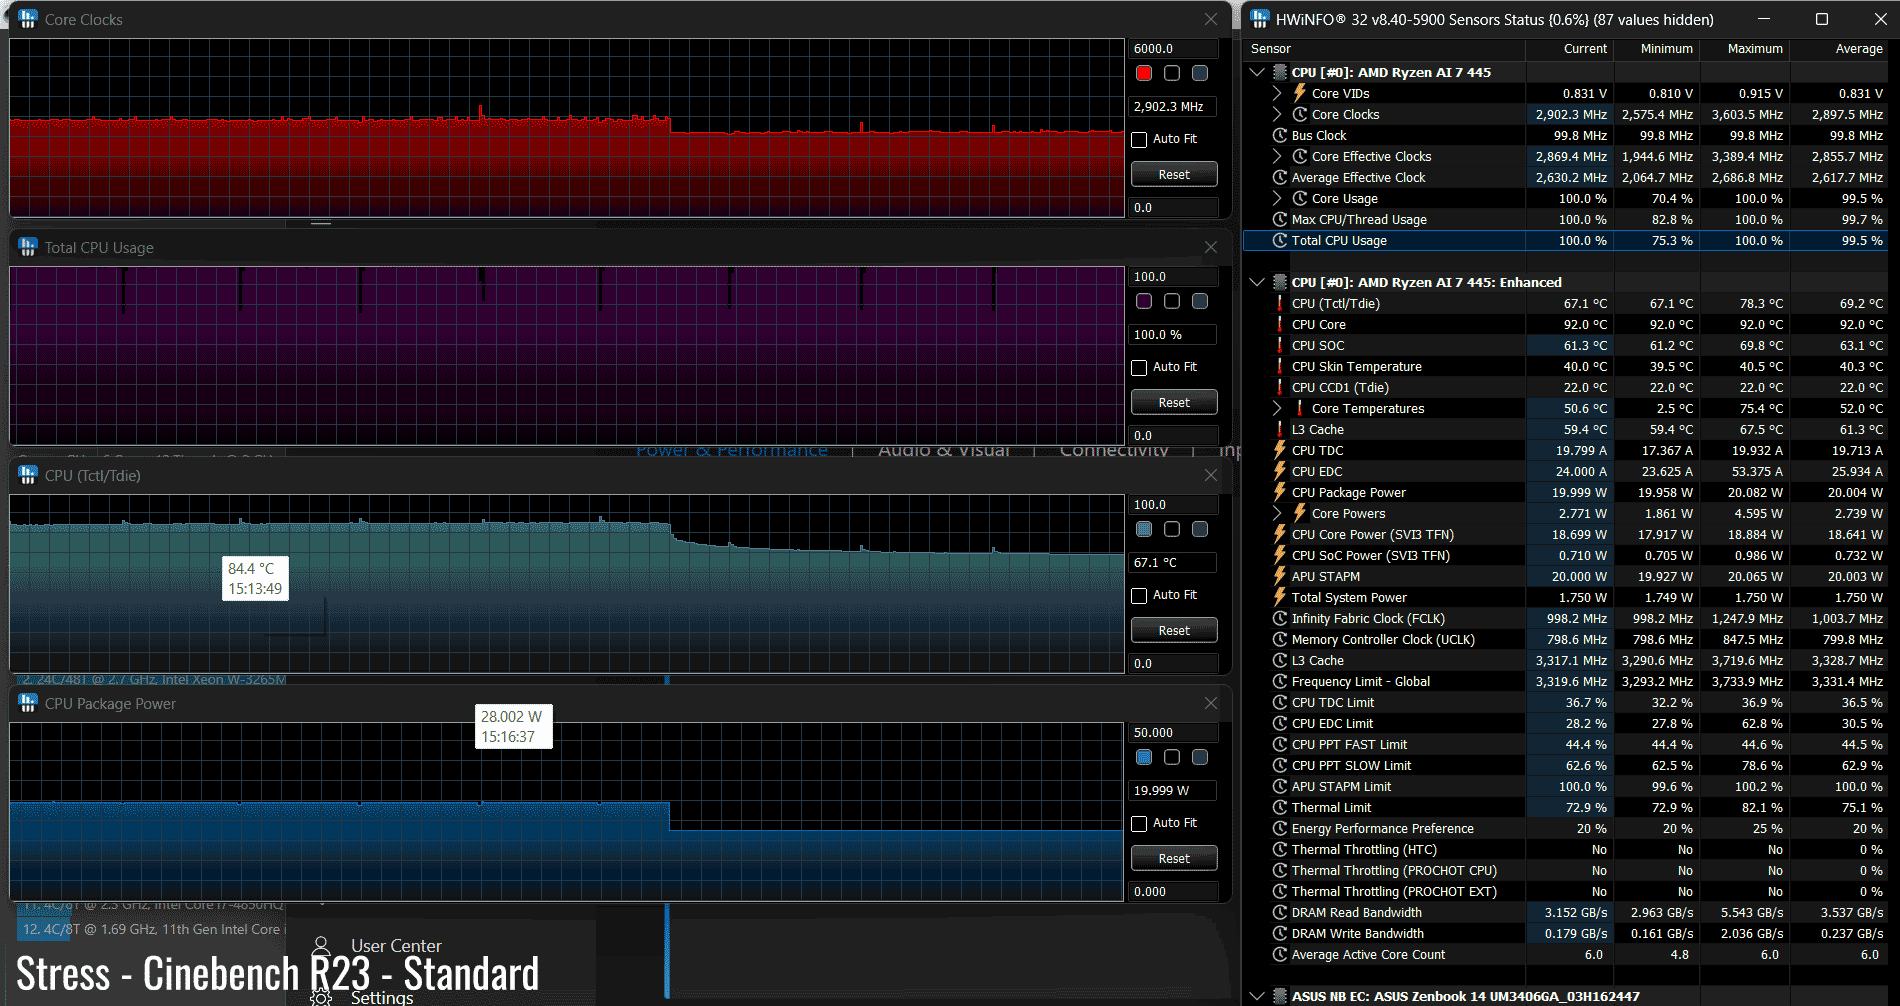Click the HWiNFO icon in Total CPU Usage graph title

(x=28, y=247)
